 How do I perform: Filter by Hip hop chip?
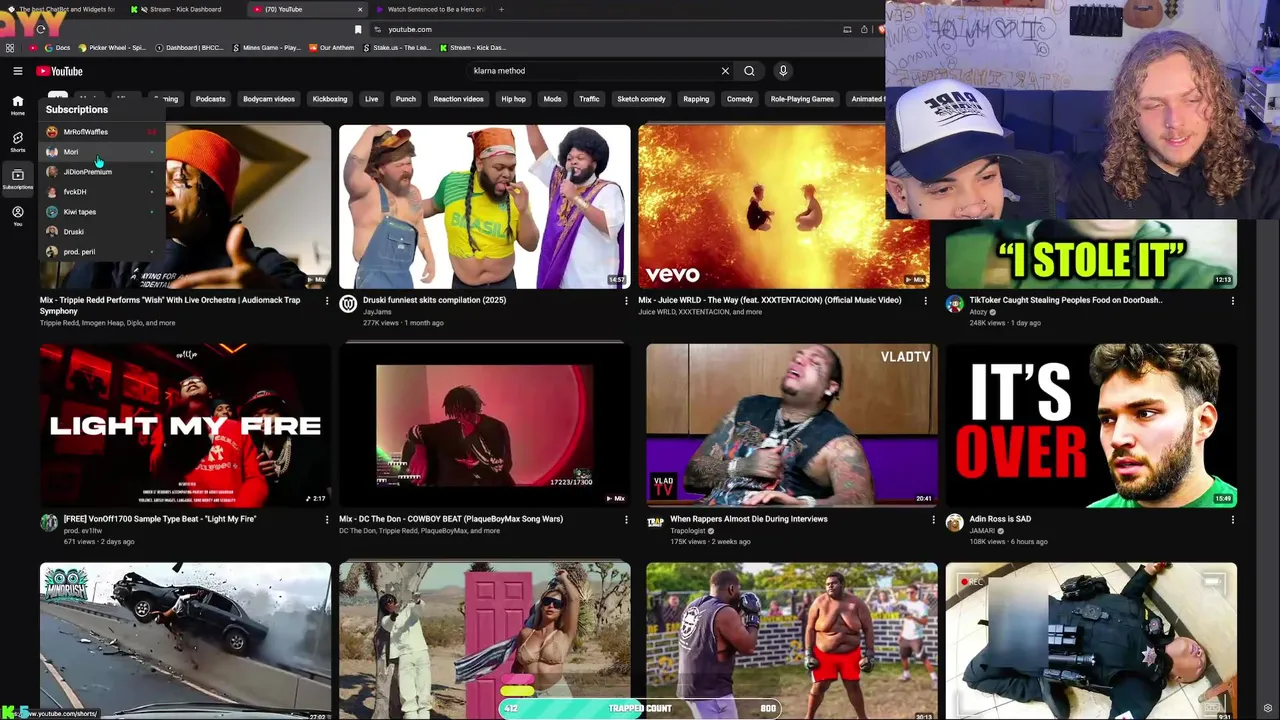tap(513, 99)
